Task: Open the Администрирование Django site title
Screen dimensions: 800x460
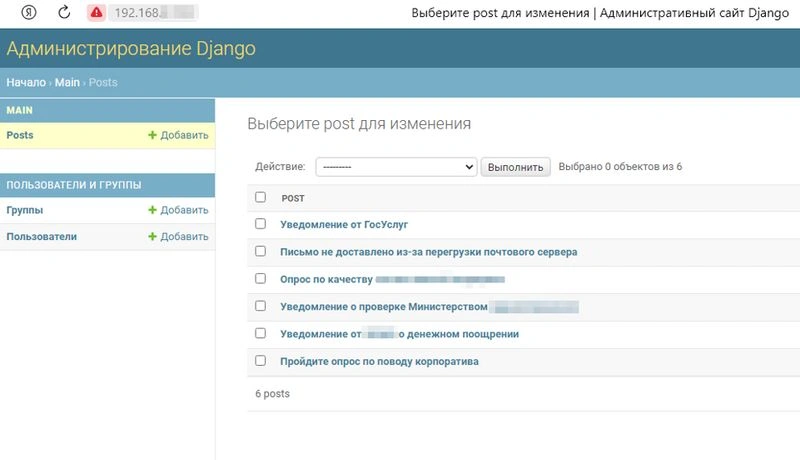Action: pos(131,48)
